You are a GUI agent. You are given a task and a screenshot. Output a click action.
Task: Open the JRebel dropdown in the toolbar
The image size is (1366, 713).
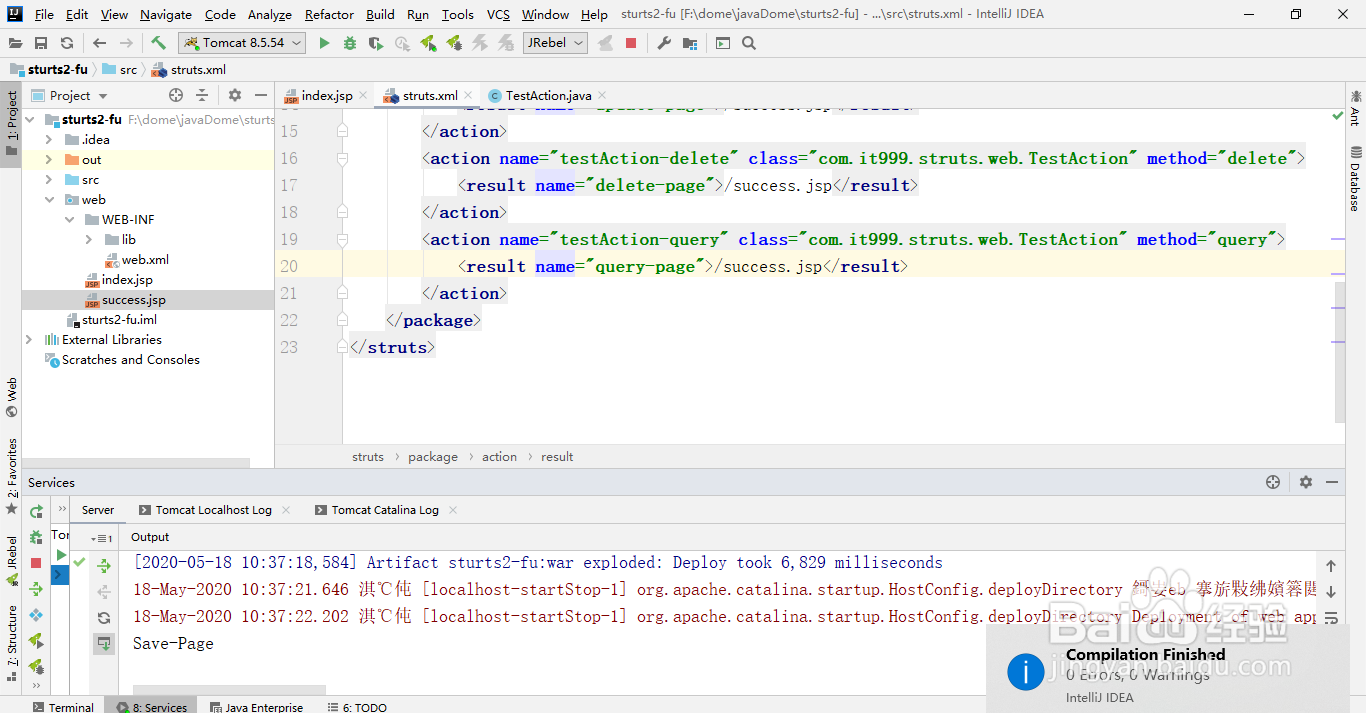[x=555, y=43]
